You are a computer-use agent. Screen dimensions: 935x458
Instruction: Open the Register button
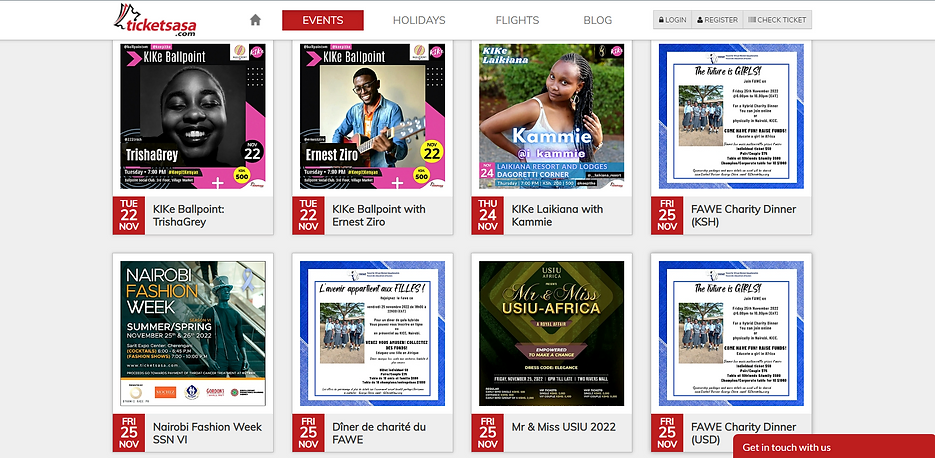(717, 20)
